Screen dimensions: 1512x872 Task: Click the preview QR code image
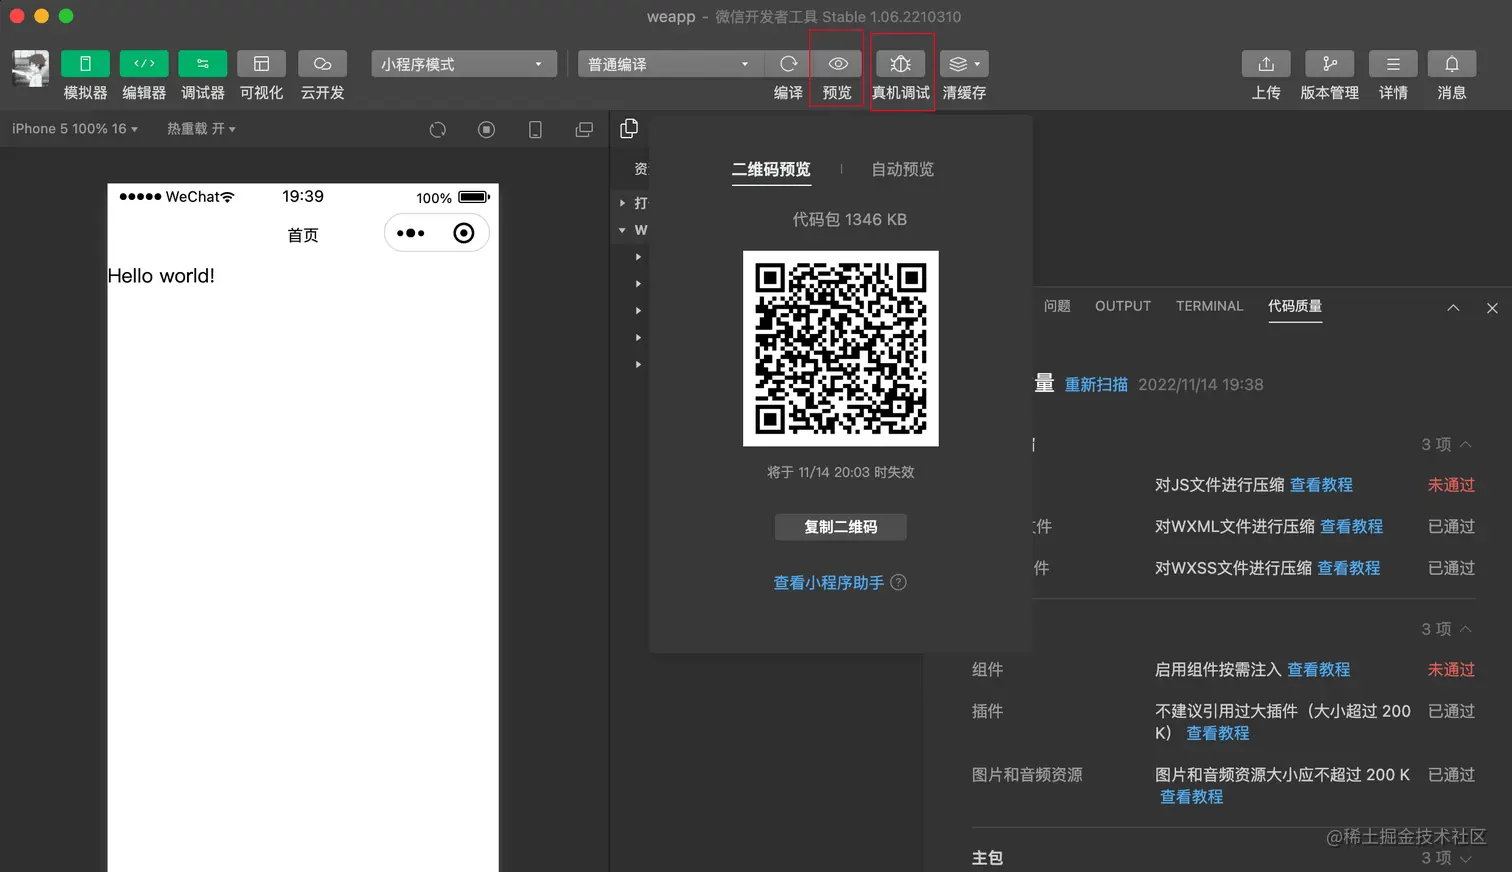[840, 348]
